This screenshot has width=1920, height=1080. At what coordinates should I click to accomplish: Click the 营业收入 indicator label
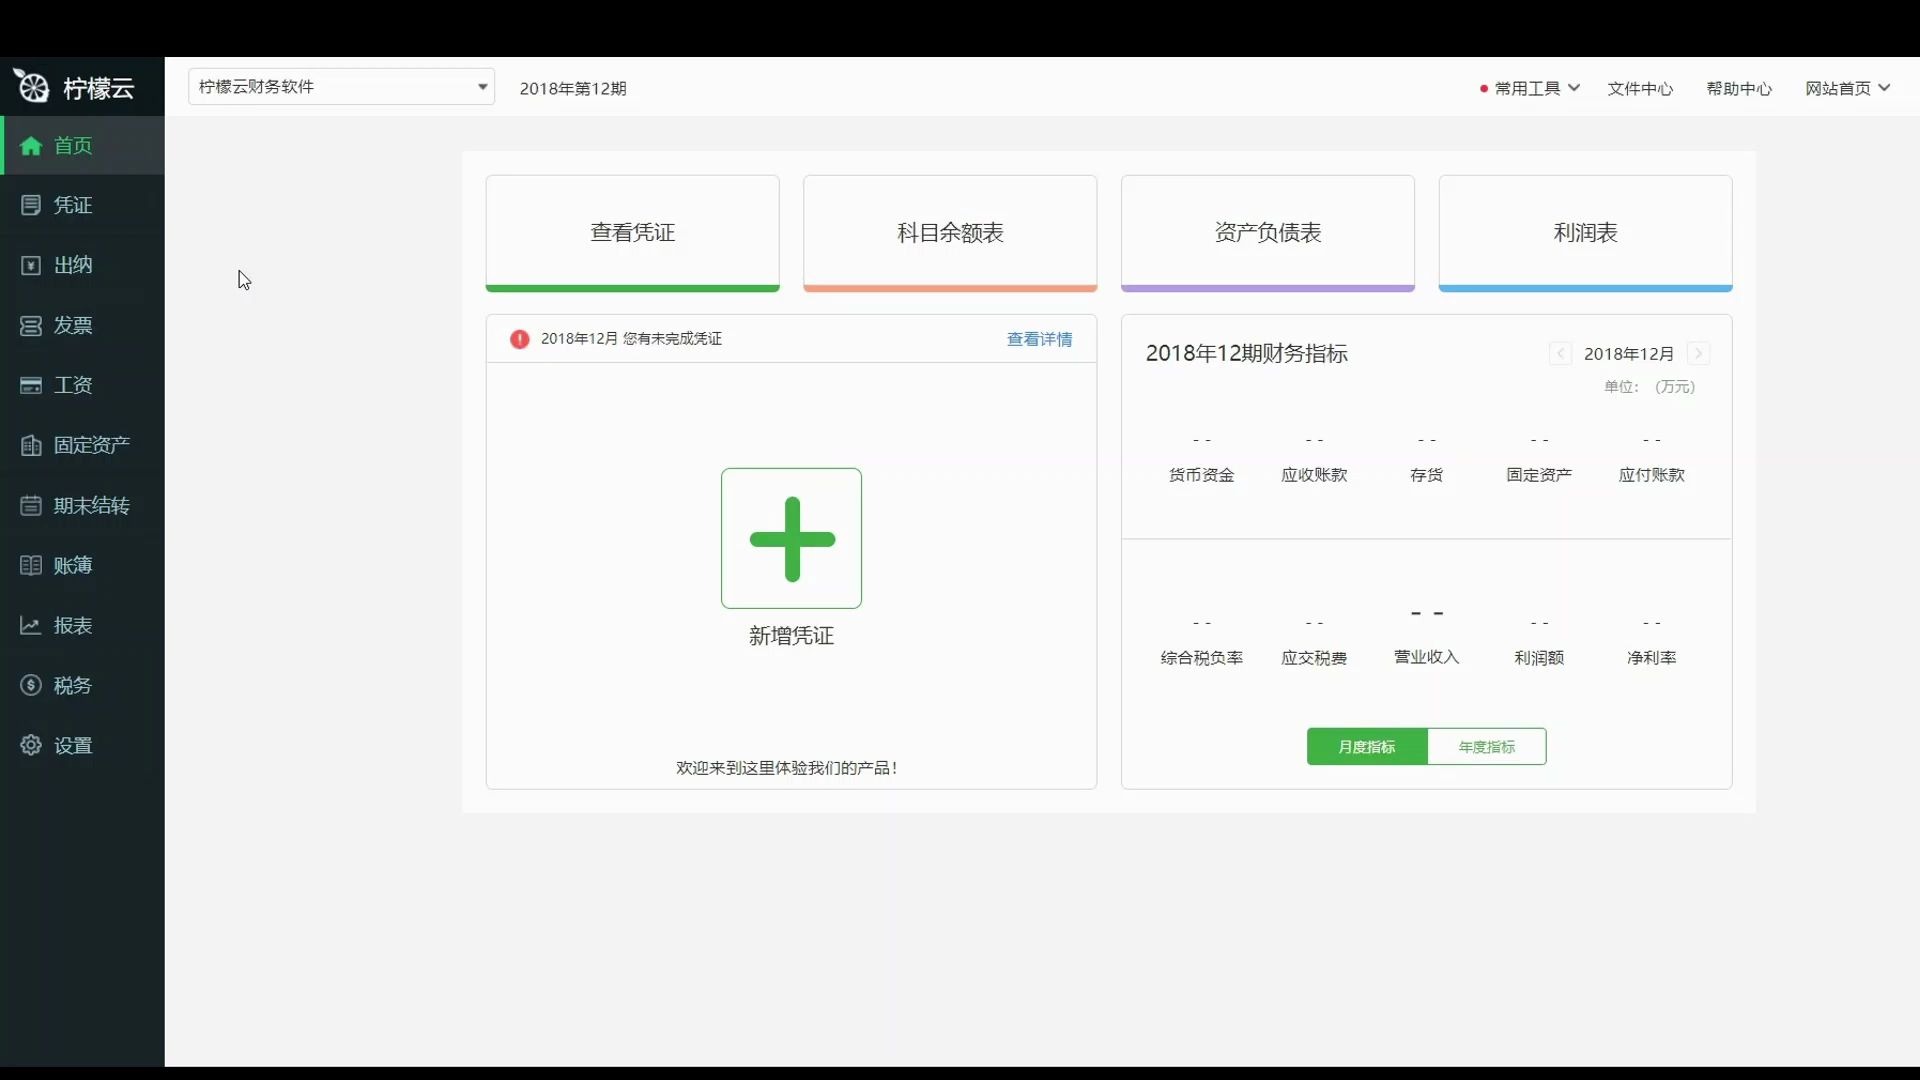(x=1427, y=657)
